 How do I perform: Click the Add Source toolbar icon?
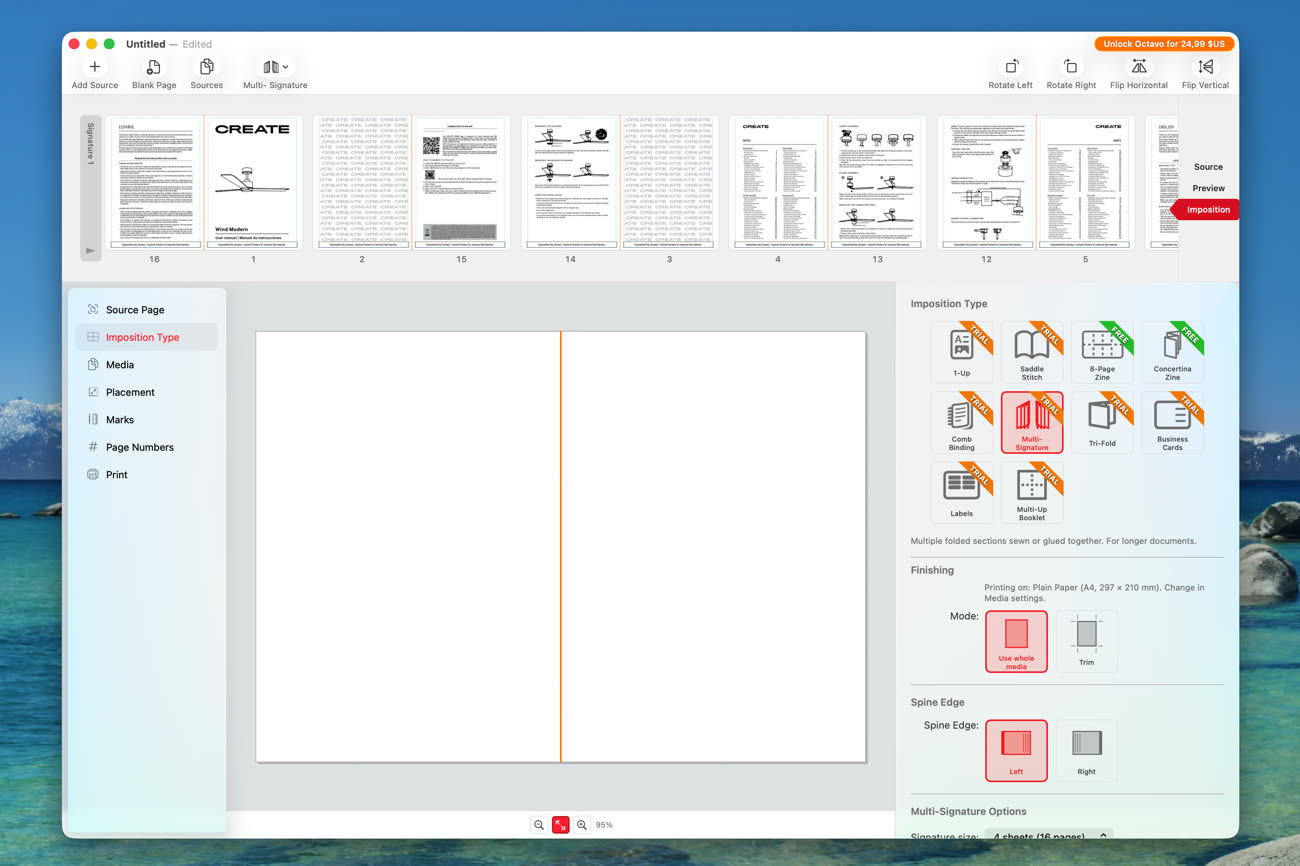[95, 67]
